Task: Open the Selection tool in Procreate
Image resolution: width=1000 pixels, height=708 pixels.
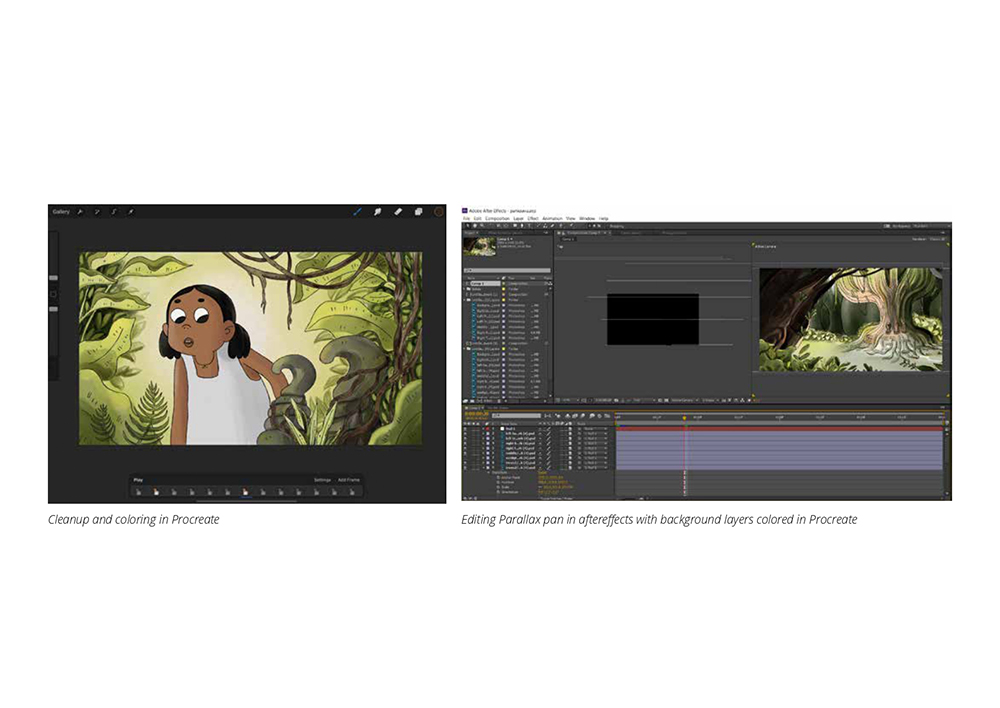Action: [x=114, y=212]
